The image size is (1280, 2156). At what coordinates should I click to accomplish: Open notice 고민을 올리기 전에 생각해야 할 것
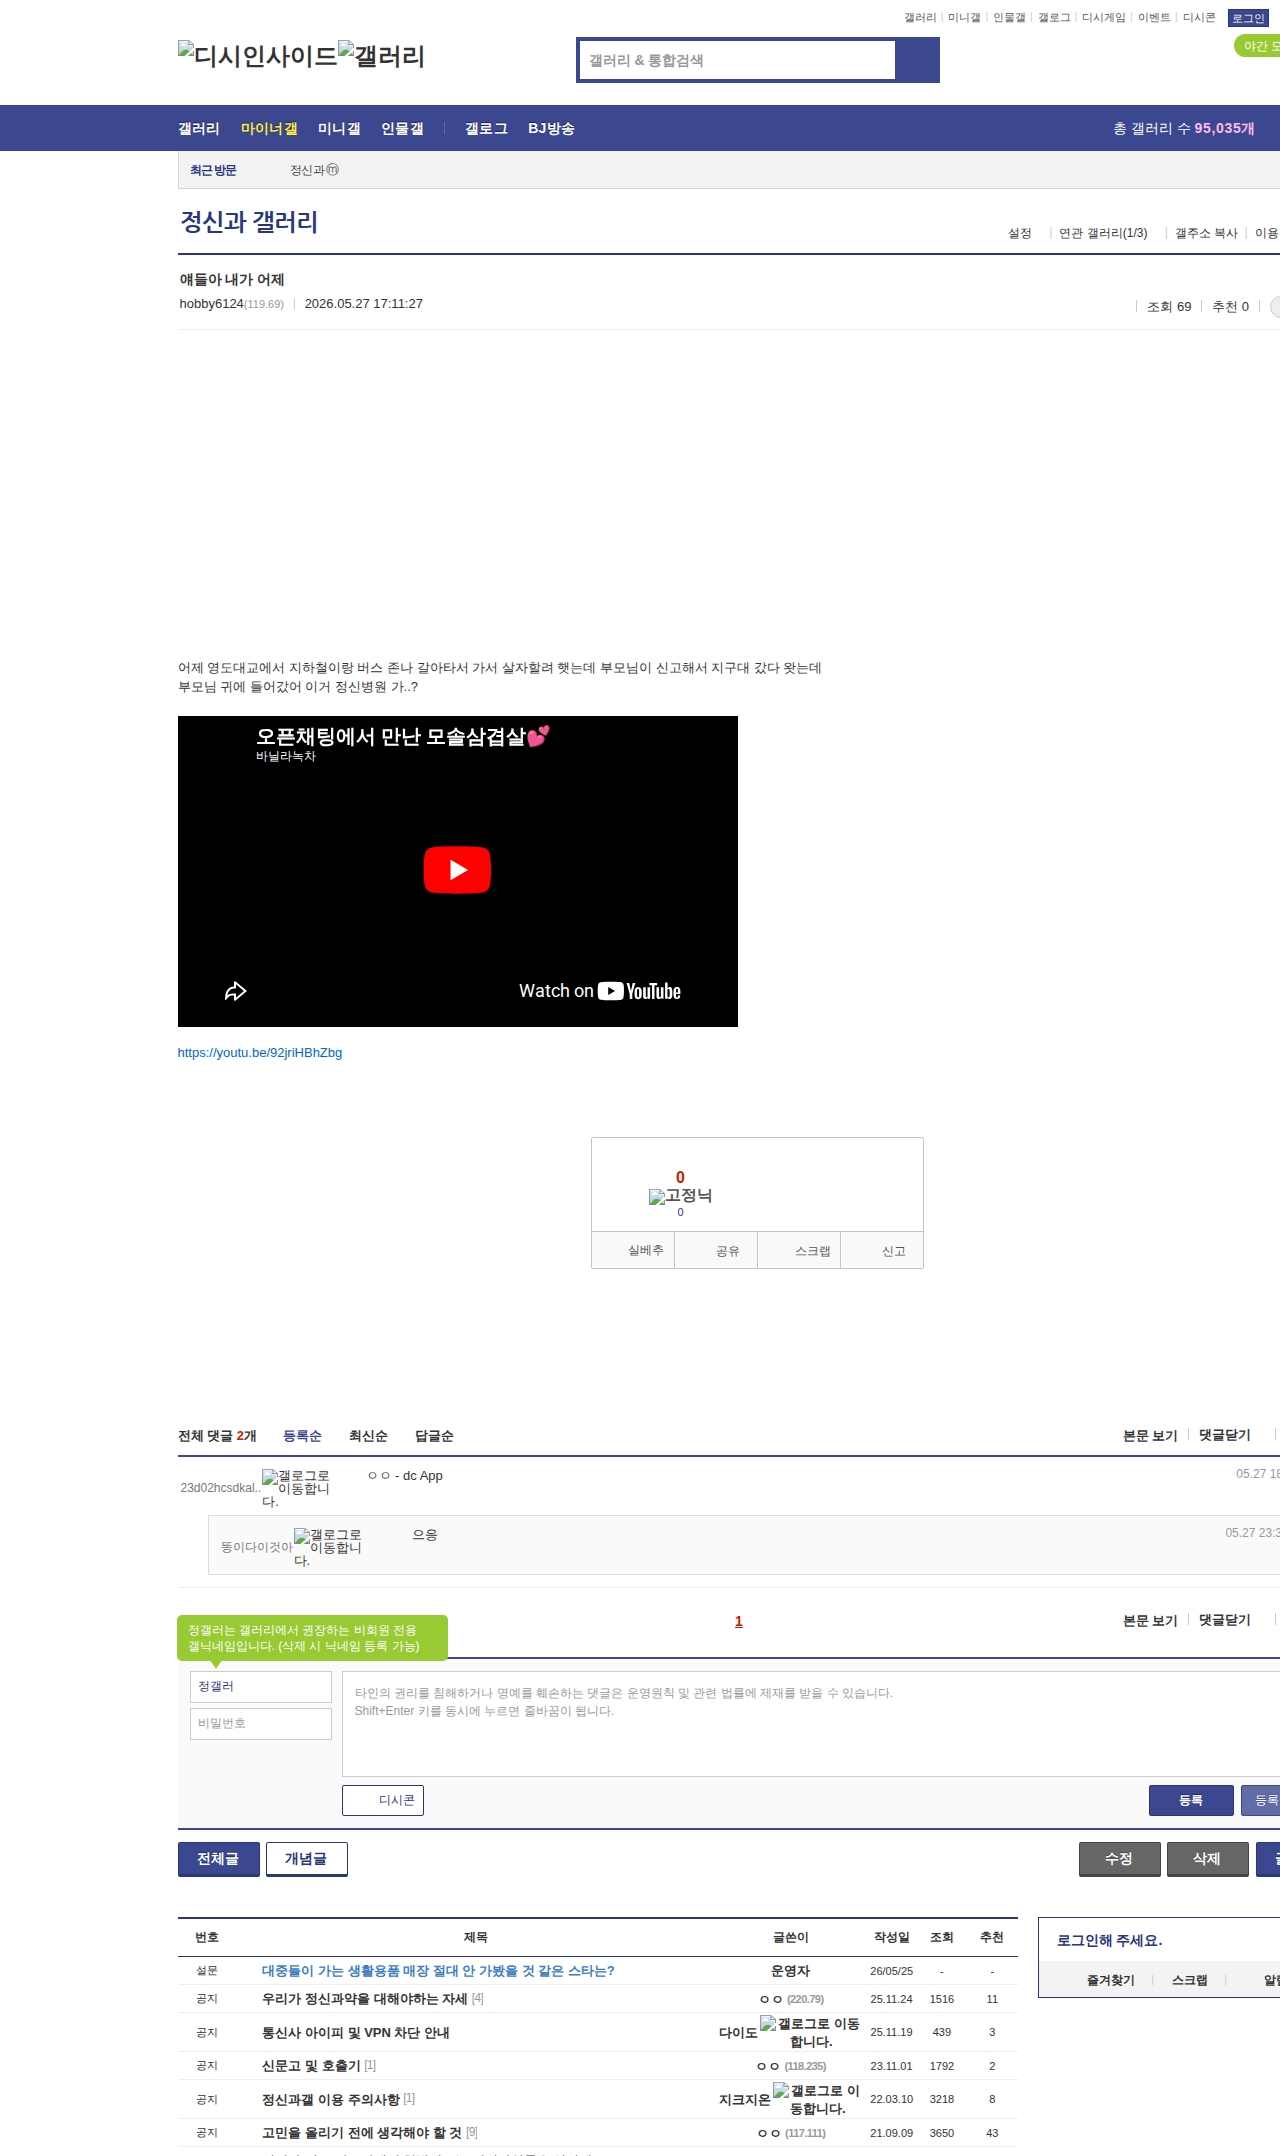[362, 2133]
